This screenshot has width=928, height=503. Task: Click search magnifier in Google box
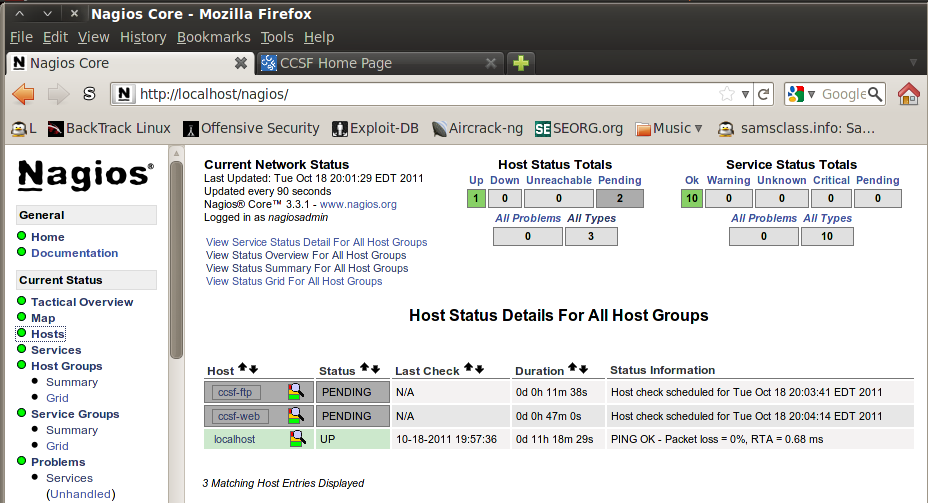875,94
